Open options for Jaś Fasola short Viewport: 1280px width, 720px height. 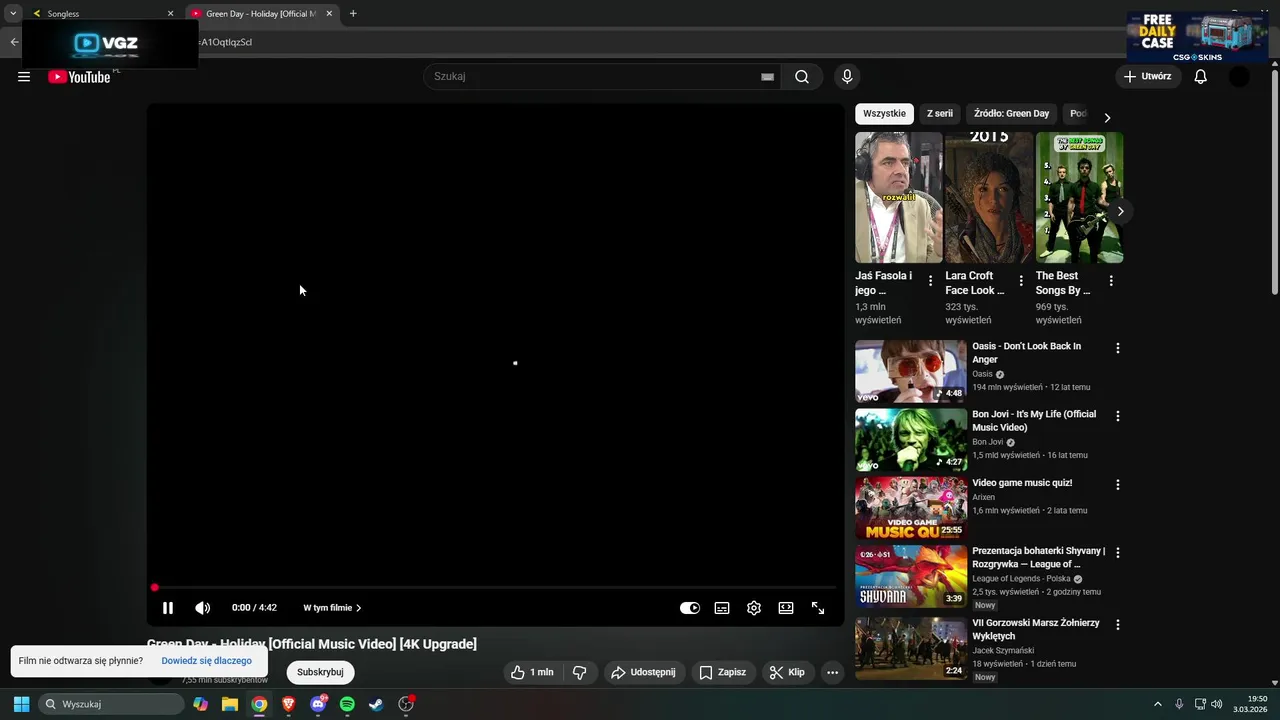point(931,281)
